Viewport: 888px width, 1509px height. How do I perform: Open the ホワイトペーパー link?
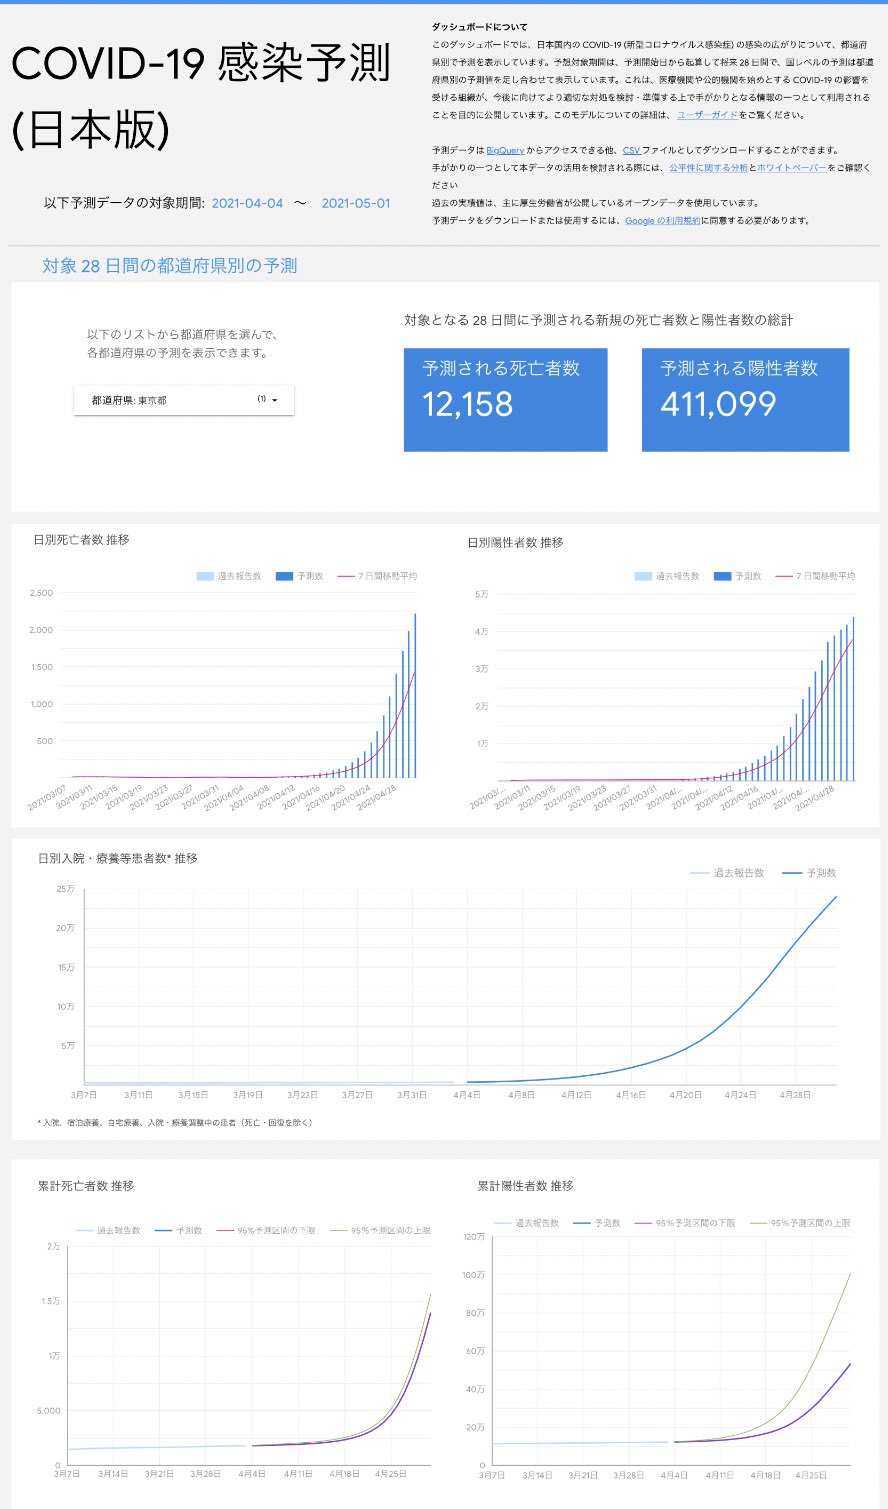coord(791,168)
